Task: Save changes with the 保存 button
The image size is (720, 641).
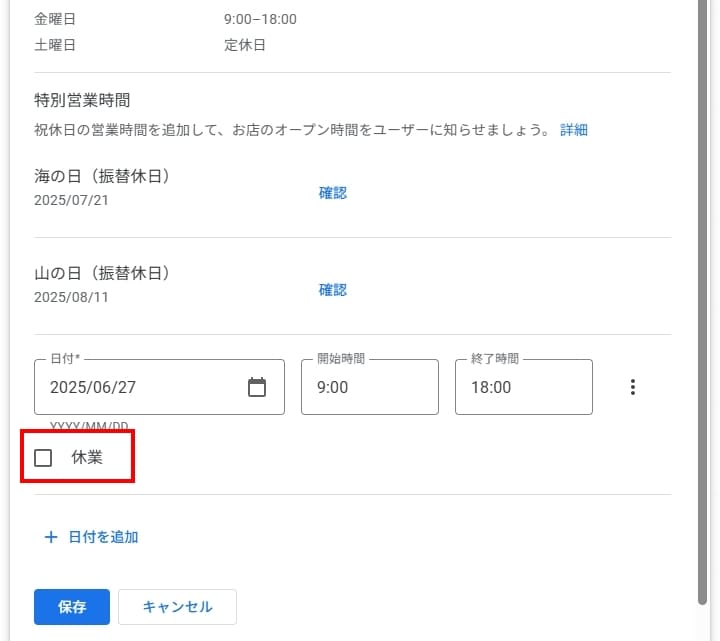Action: click(x=71, y=607)
